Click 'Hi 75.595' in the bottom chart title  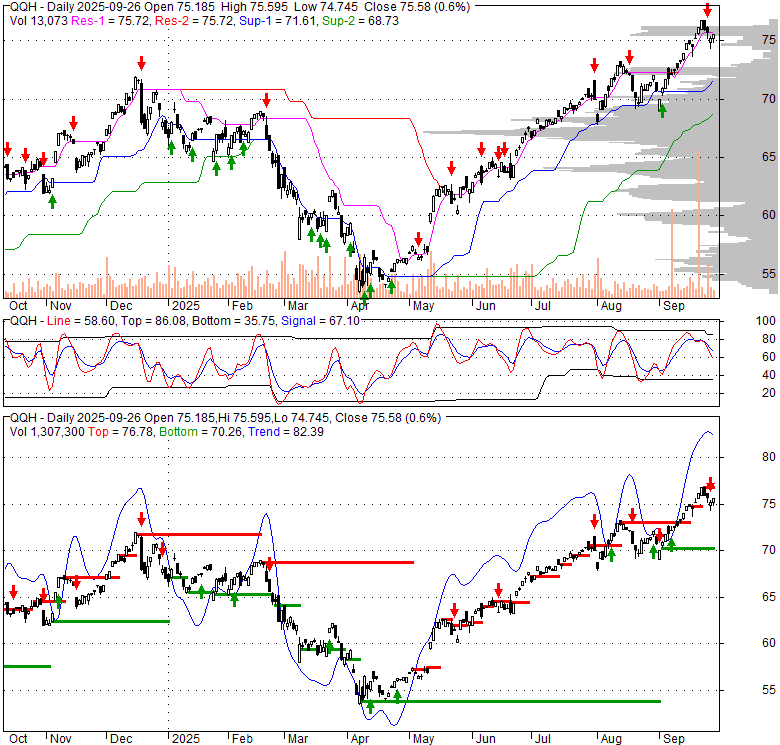click(x=245, y=418)
